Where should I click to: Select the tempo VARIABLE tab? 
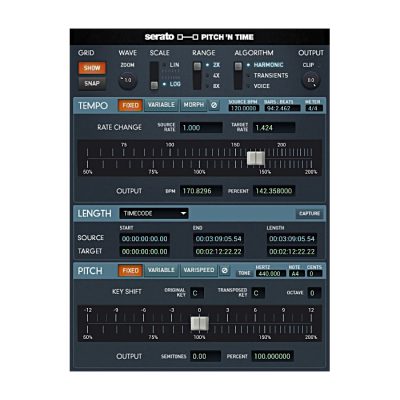click(161, 105)
